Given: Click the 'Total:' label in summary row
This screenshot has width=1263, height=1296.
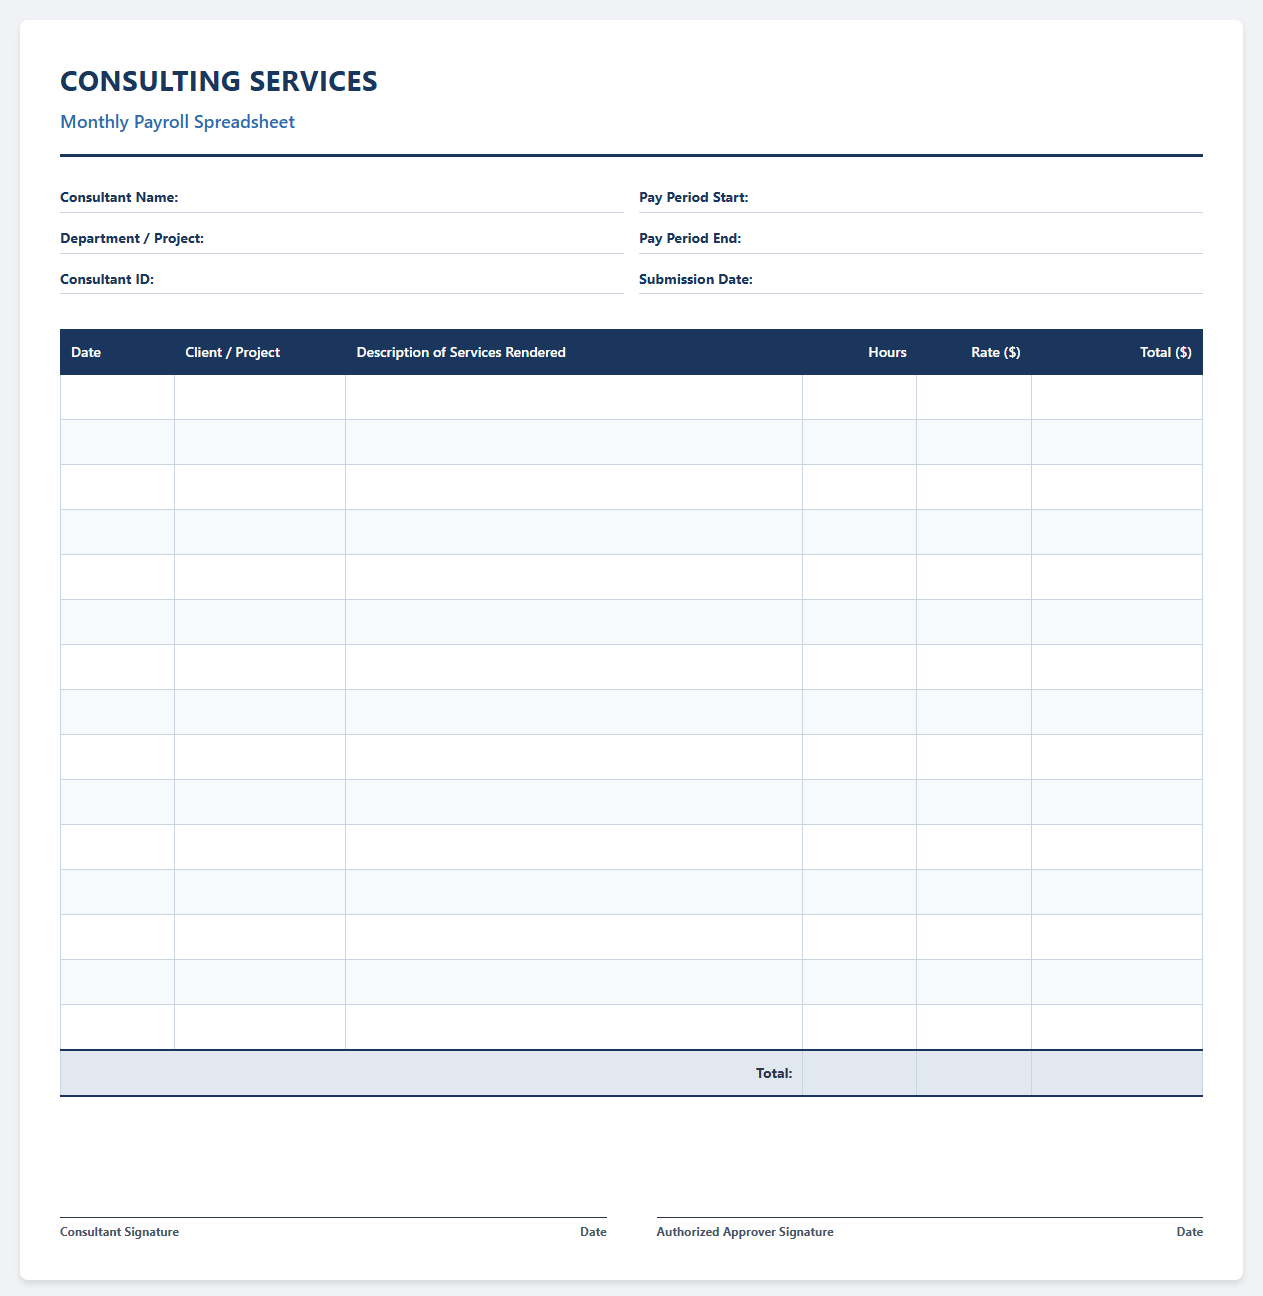Looking at the screenshot, I should tap(774, 1073).
